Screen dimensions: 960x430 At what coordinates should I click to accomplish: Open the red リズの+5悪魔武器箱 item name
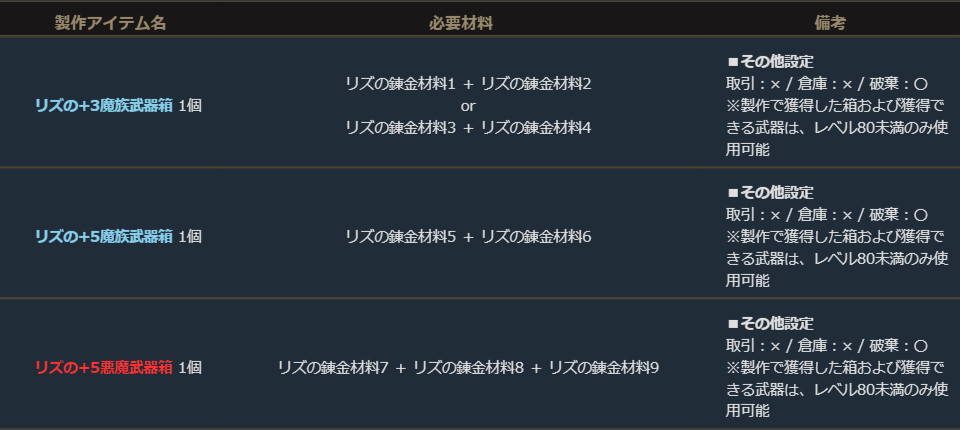[104, 368]
